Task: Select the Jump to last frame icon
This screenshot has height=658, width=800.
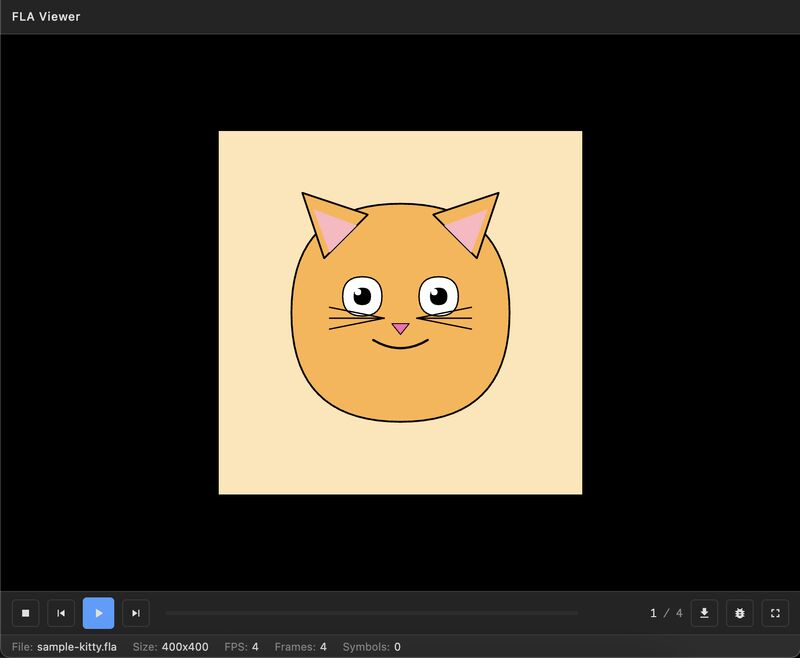Action: click(135, 613)
